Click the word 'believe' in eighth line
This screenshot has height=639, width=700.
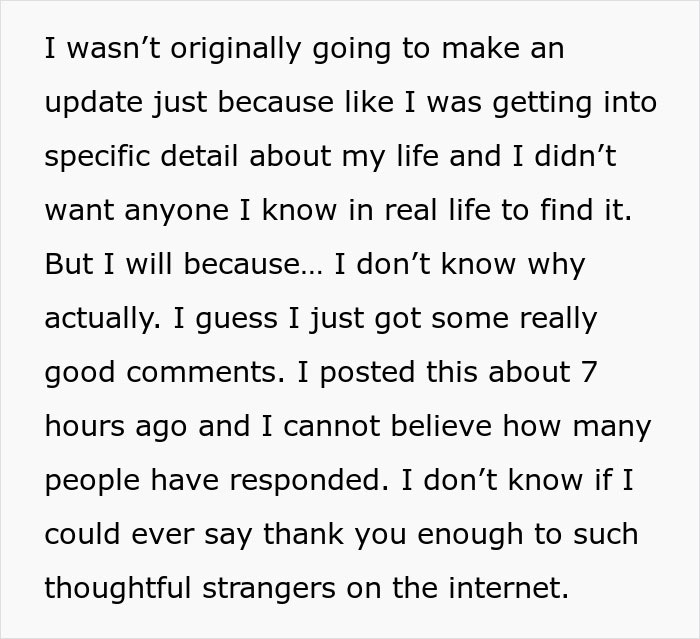[441, 426]
